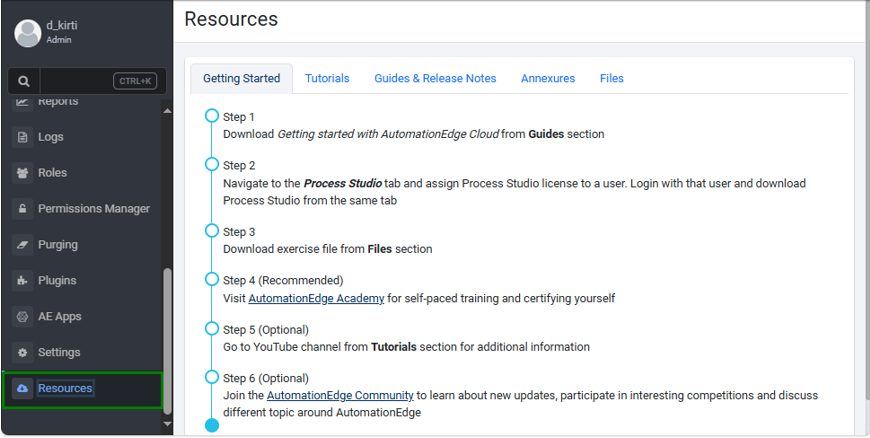Switch to the Tutorials tab

coord(327,78)
